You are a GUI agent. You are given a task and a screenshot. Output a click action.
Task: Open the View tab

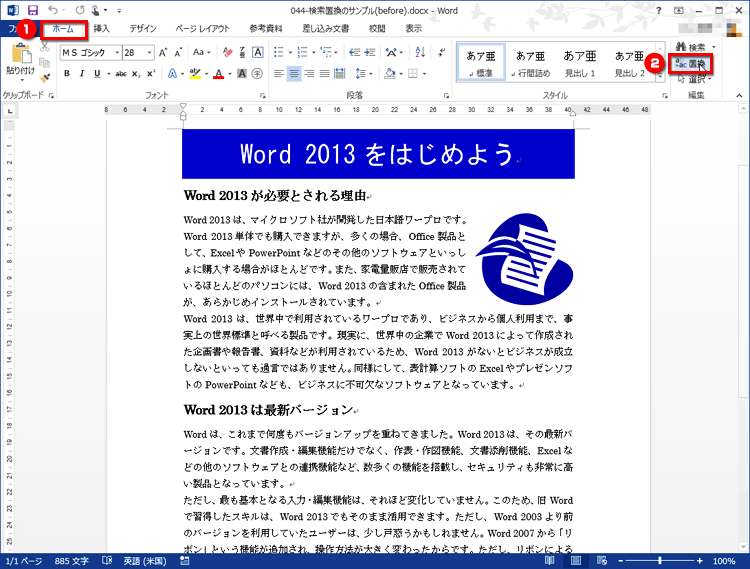click(414, 29)
